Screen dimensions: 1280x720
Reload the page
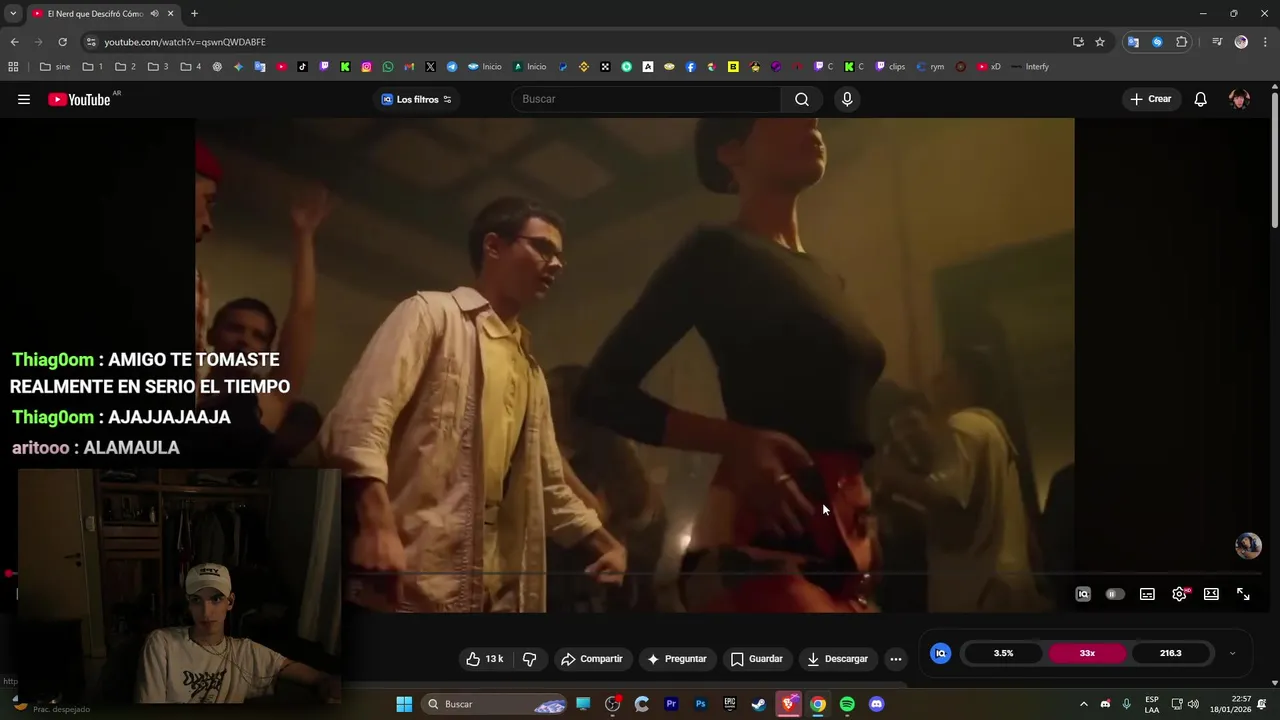coord(62,42)
